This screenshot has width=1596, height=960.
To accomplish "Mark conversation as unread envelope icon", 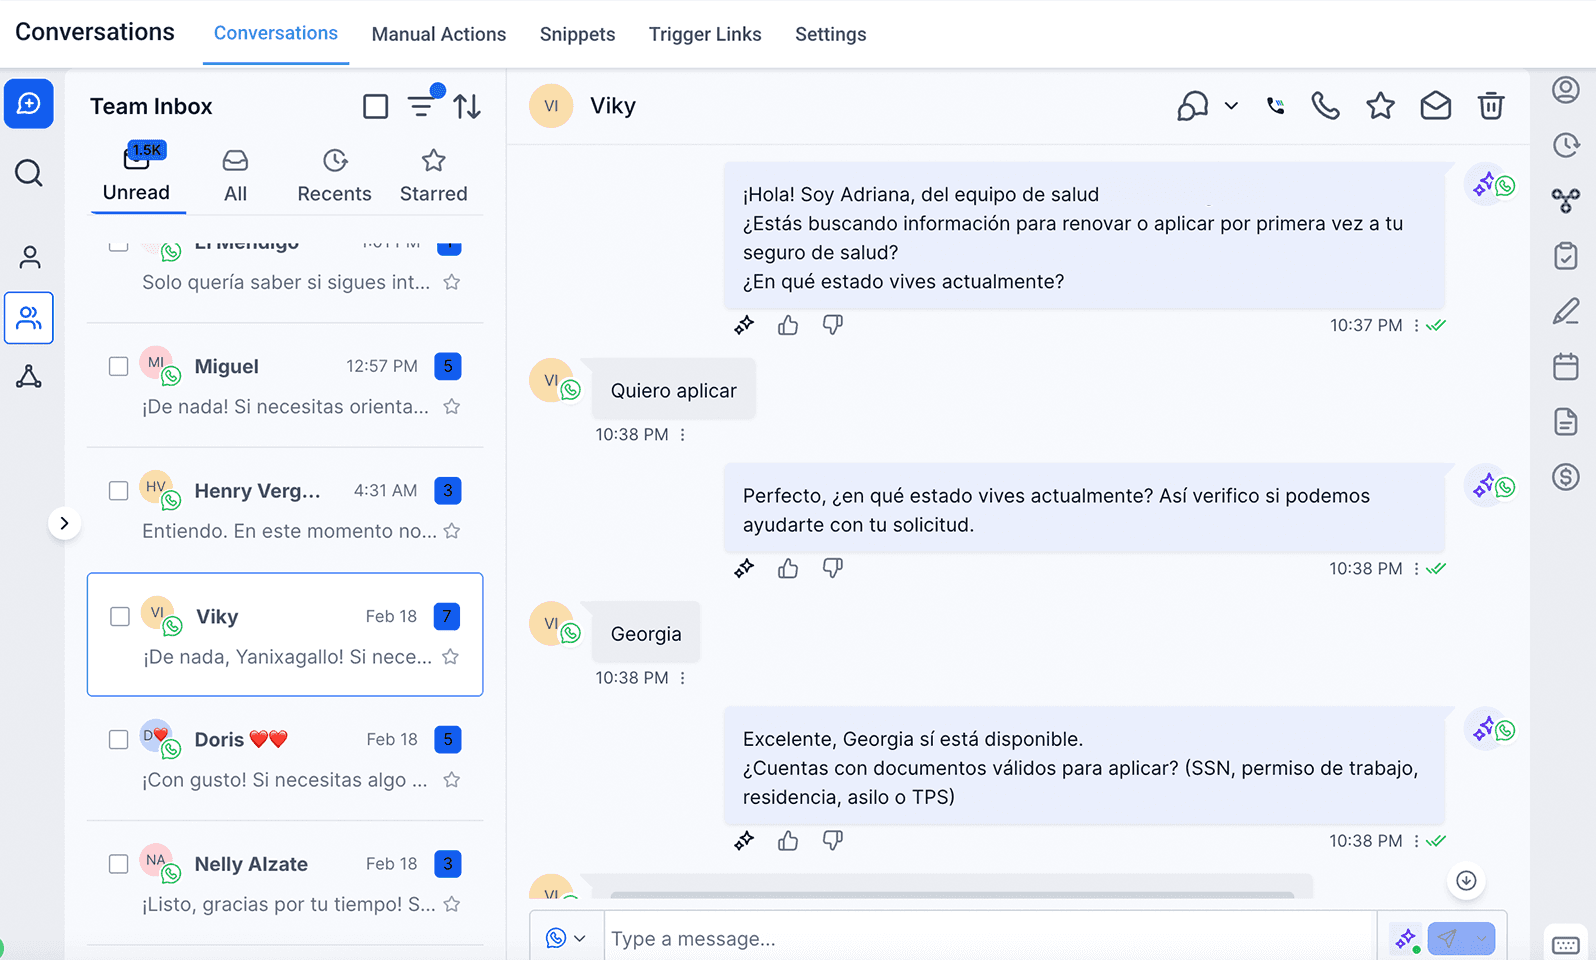I will tap(1435, 106).
